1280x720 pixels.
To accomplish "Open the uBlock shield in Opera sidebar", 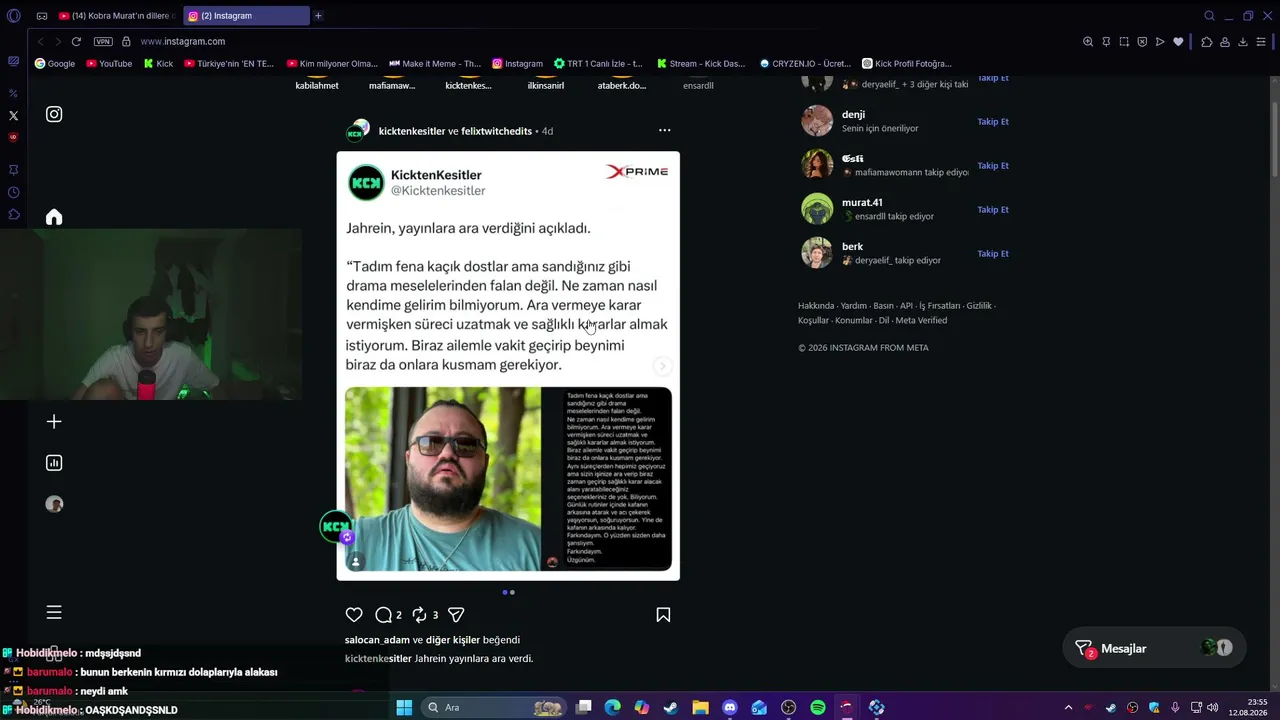I will point(13,137).
